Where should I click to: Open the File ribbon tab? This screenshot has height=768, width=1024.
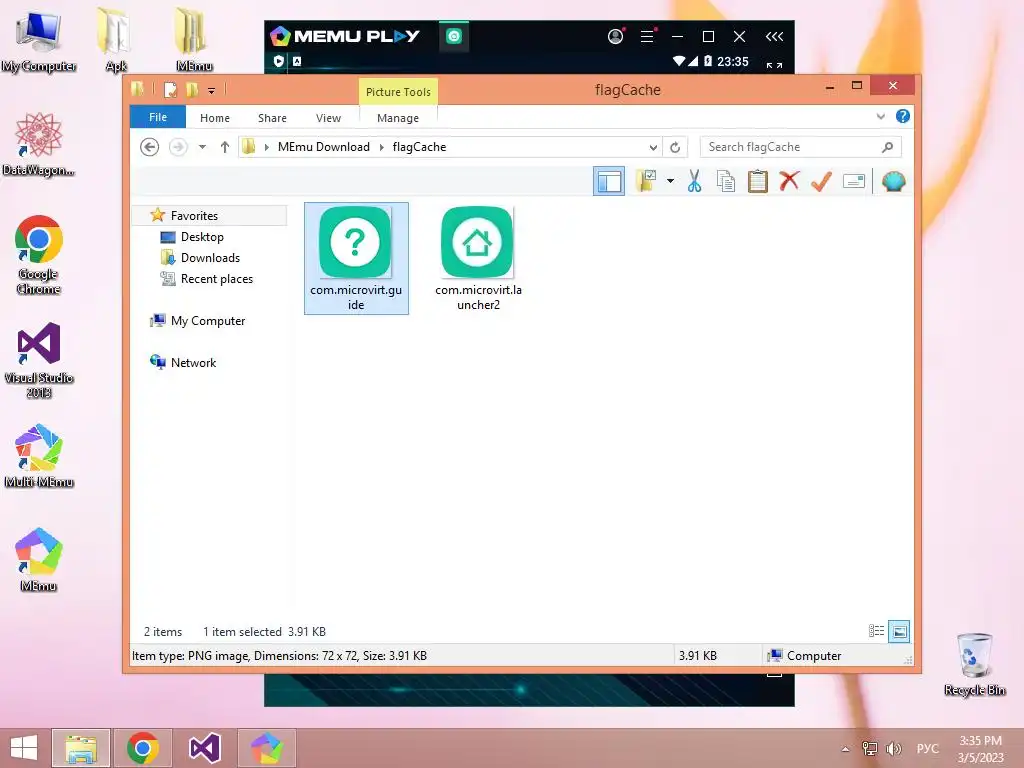tap(158, 117)
